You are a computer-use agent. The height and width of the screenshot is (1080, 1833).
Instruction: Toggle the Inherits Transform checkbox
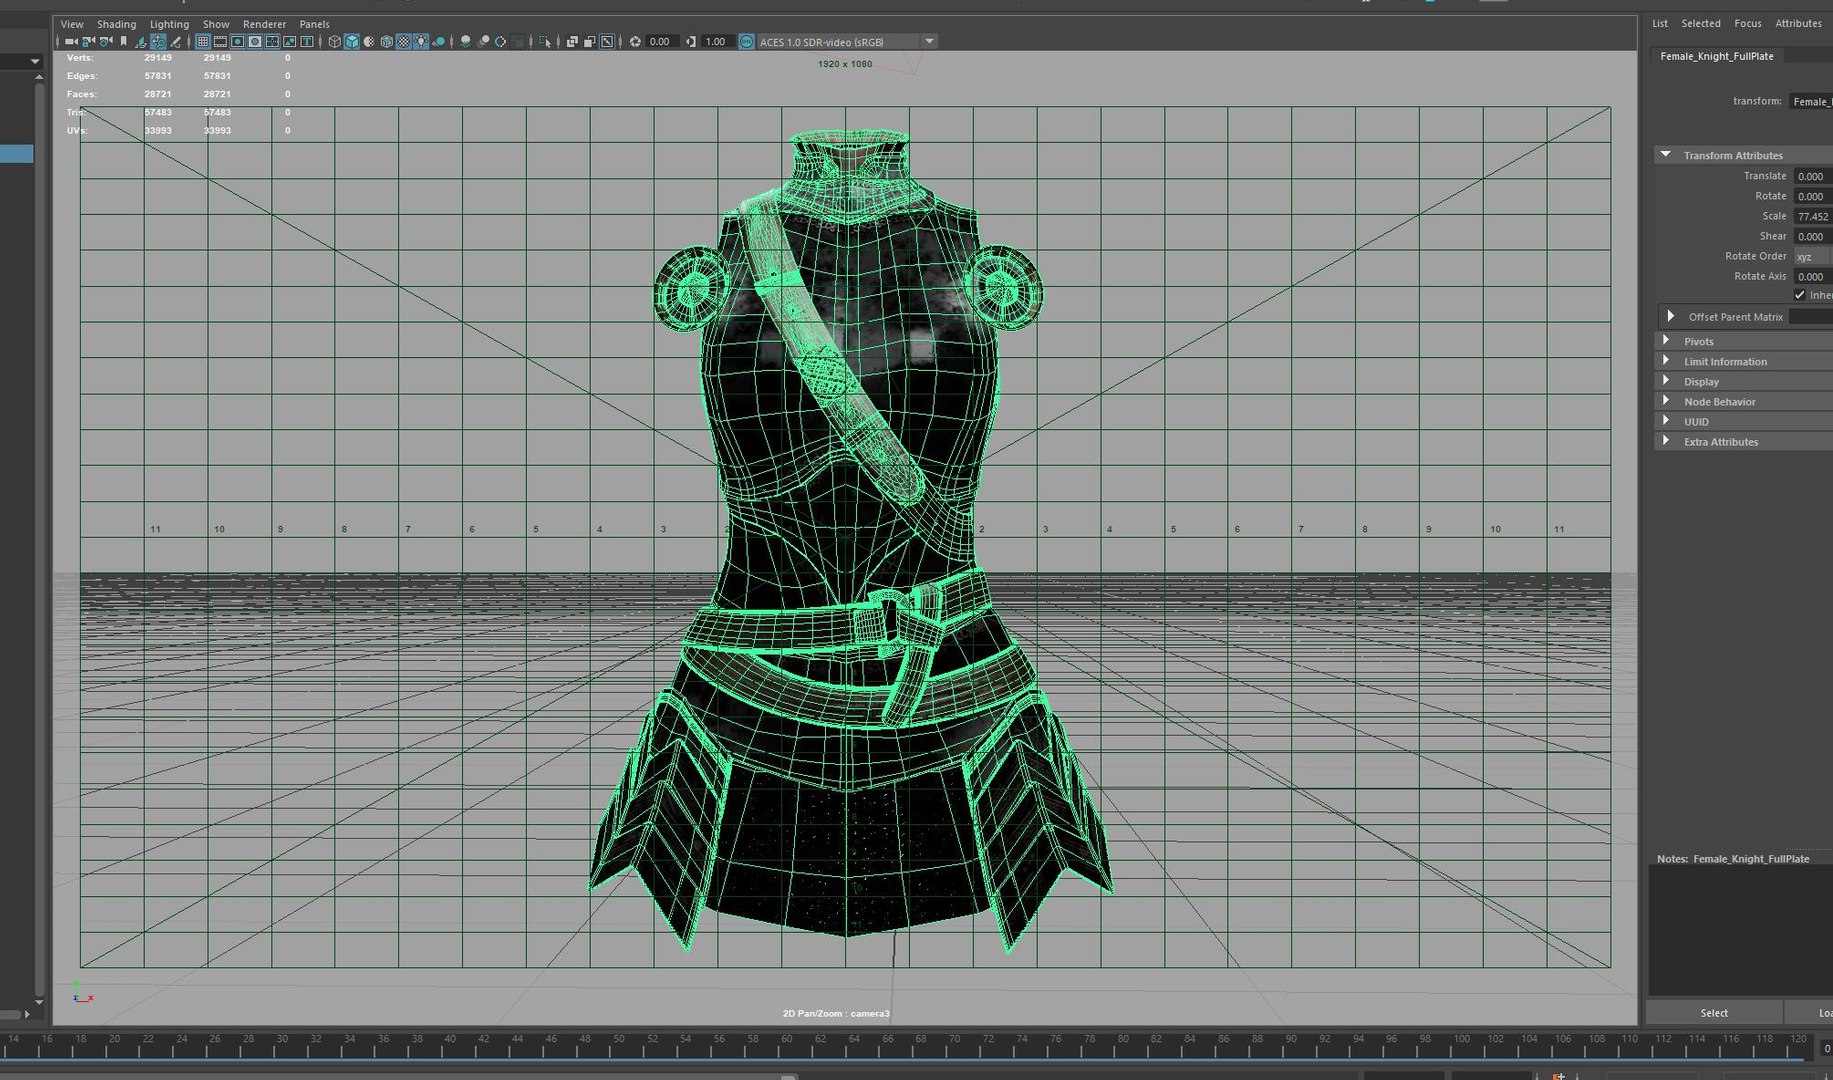click(x=1800, y=295)
